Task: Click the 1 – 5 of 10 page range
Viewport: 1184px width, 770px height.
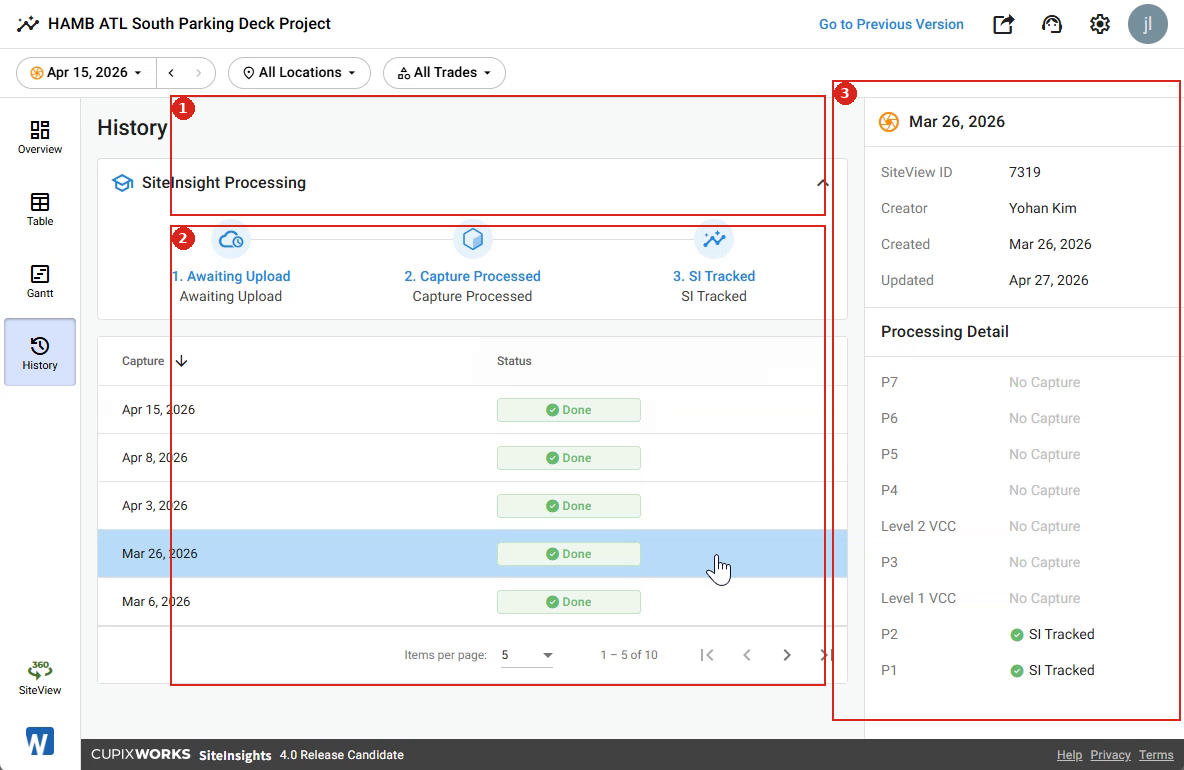Action: point(629,654)
